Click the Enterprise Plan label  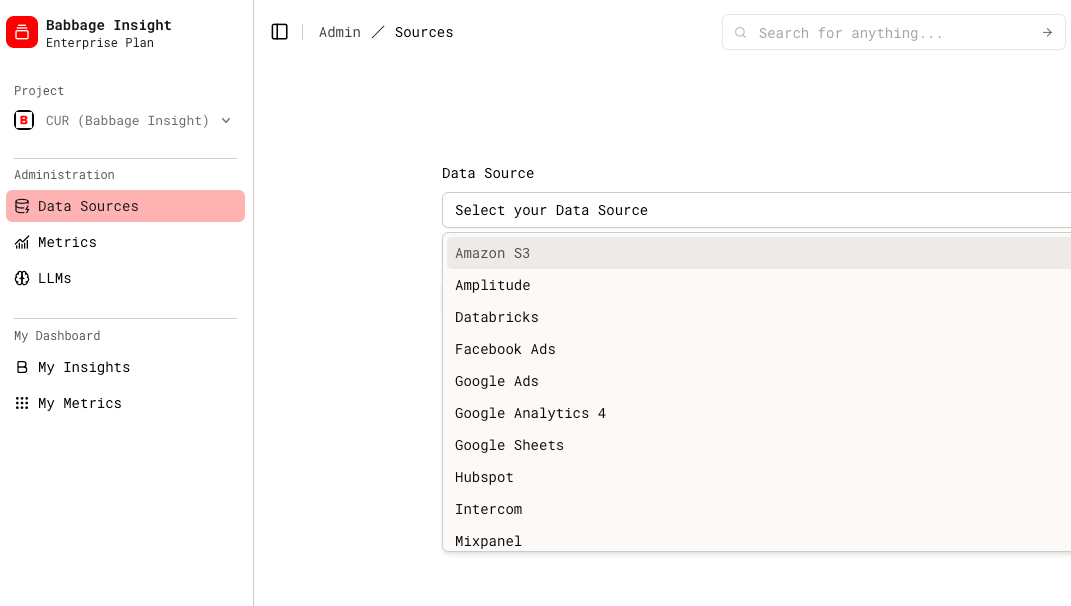[x=100, y=43]
